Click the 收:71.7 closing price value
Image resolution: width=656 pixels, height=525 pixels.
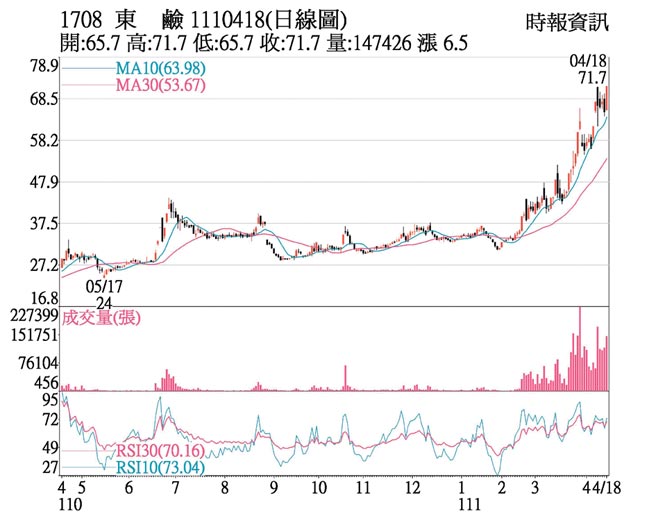point(306,44)
